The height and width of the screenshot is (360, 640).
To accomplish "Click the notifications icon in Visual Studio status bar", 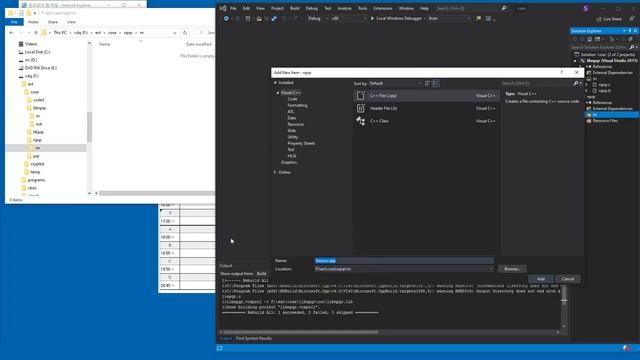I will point(626,348).
